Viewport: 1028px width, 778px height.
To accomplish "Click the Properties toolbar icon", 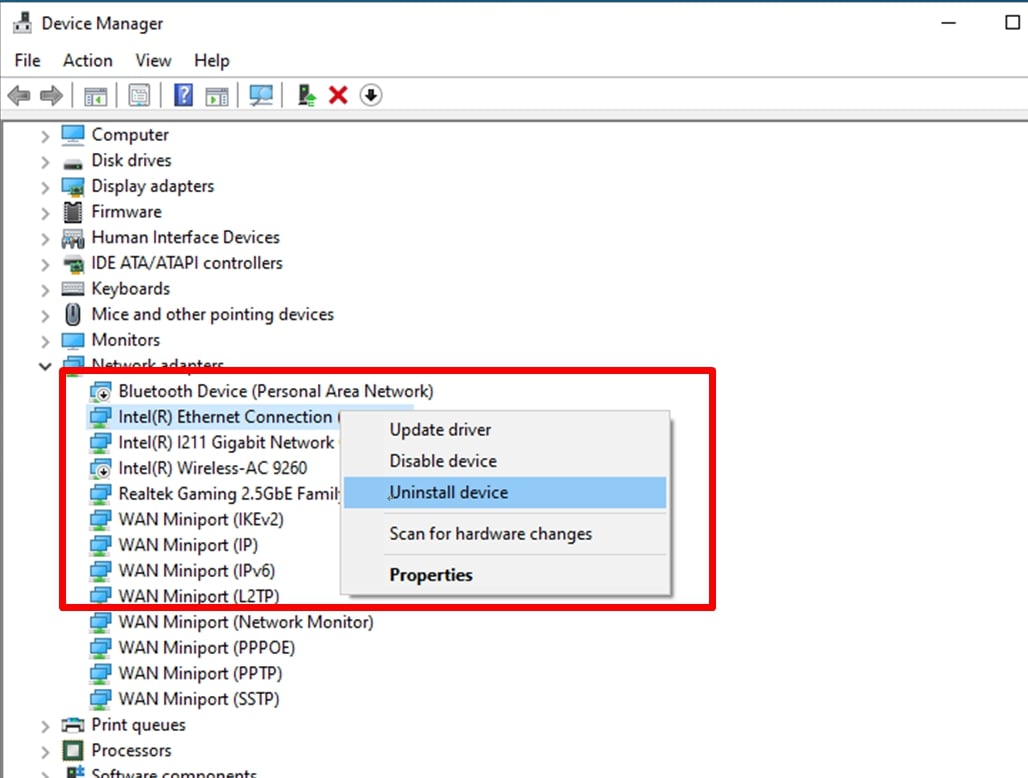I will pos(139,95).
